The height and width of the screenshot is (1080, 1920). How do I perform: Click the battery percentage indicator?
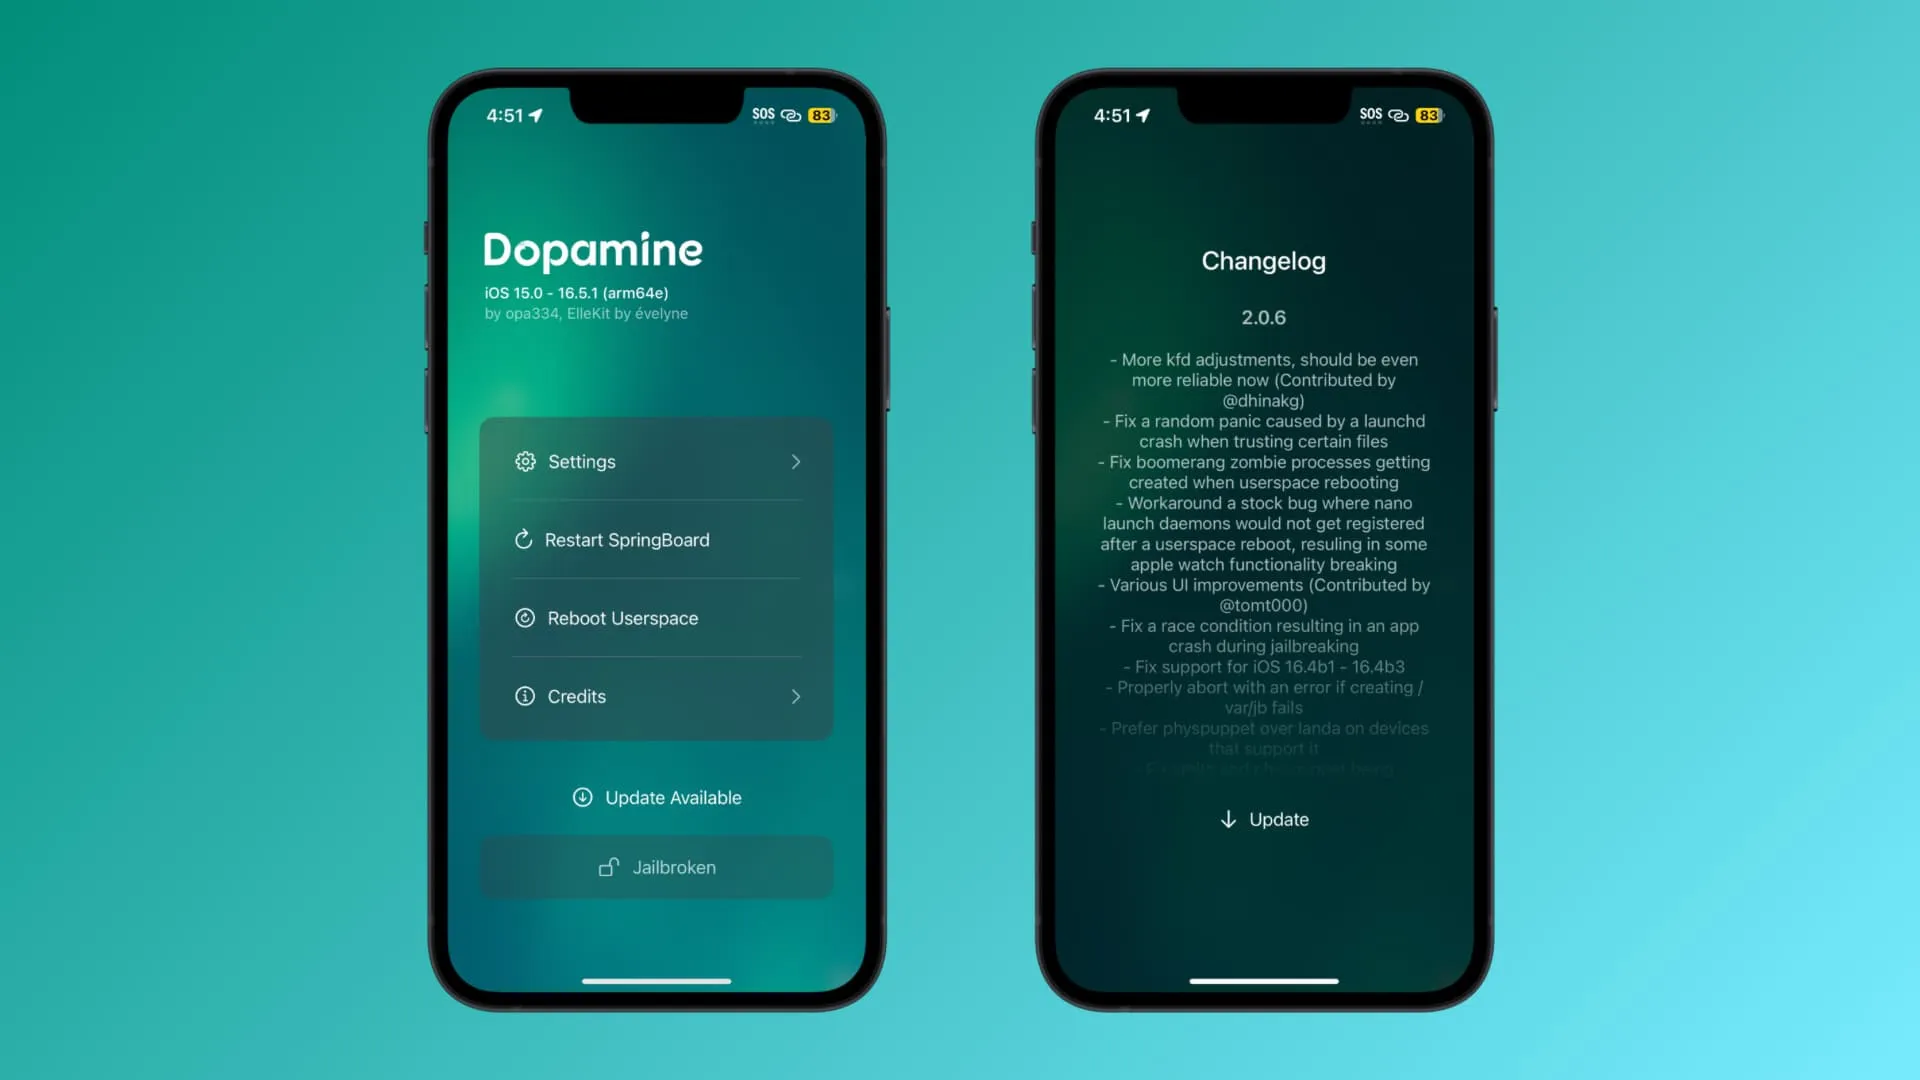pos(820,115)
